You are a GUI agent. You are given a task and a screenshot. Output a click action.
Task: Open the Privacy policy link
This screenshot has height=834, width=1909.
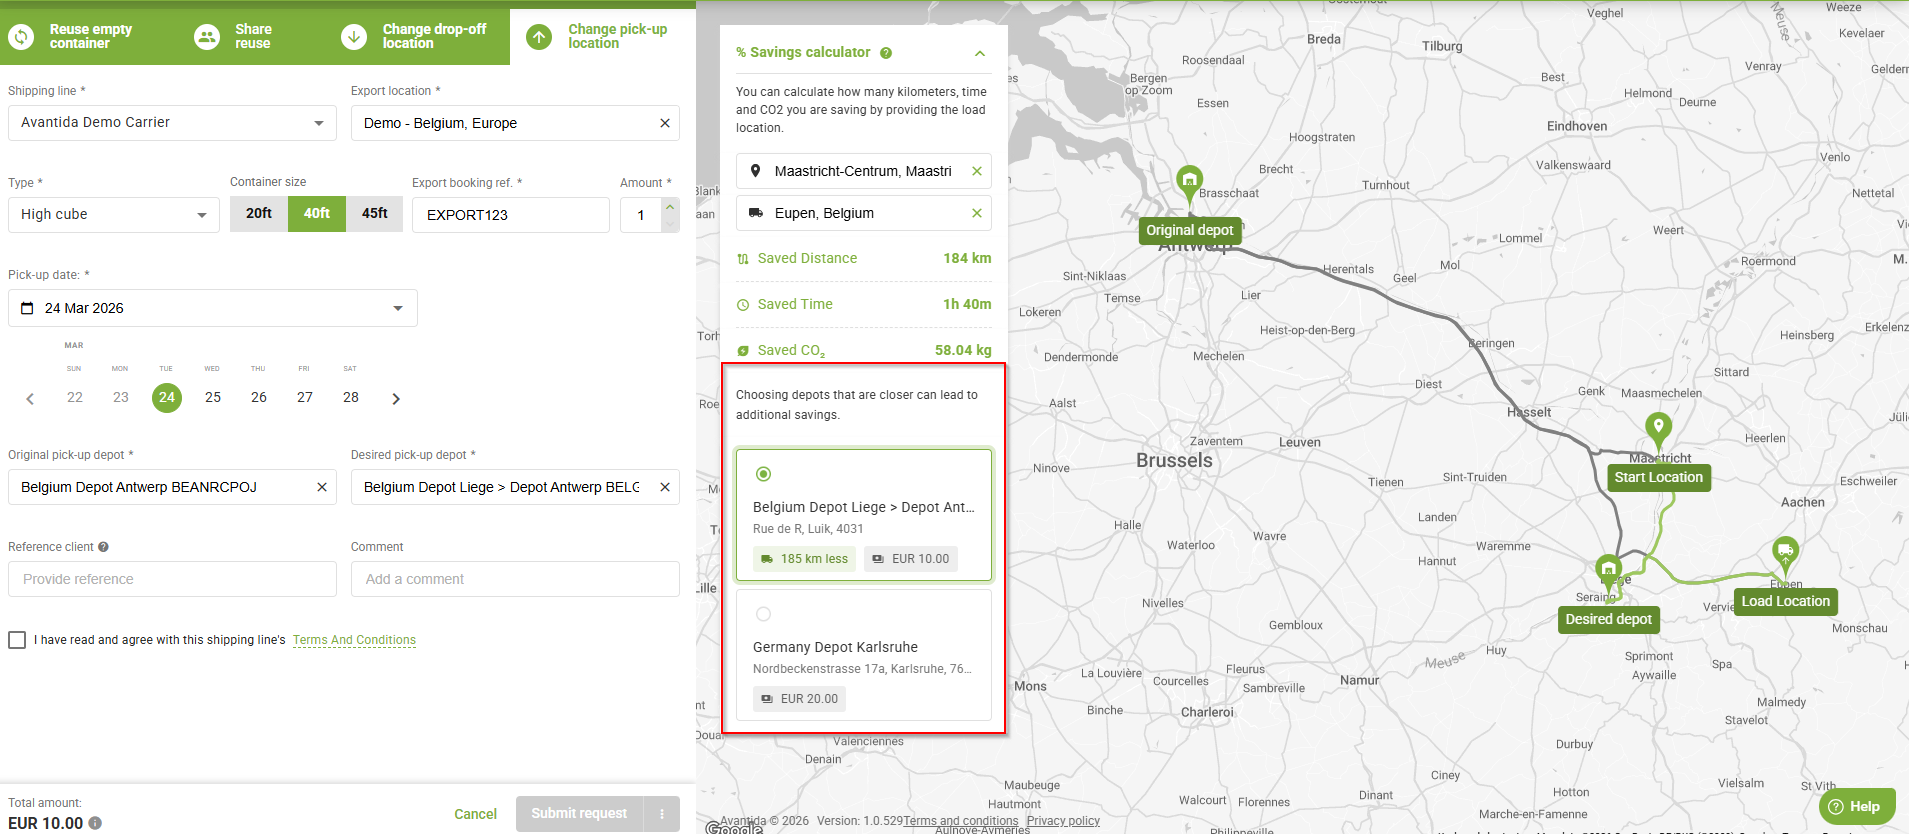[x=1063, y=821]
